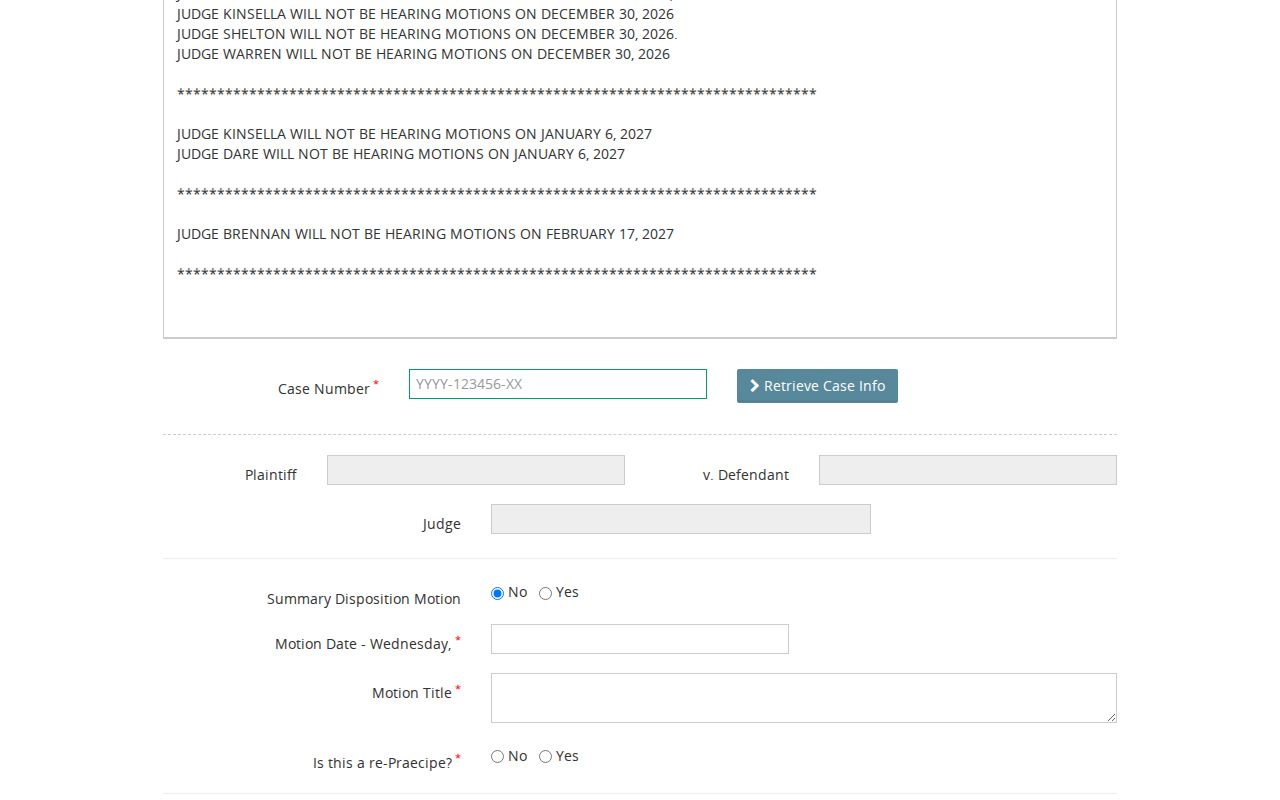
Task: Click the Judge Kinsella December 30, 2026 notice
Action: 425,14
